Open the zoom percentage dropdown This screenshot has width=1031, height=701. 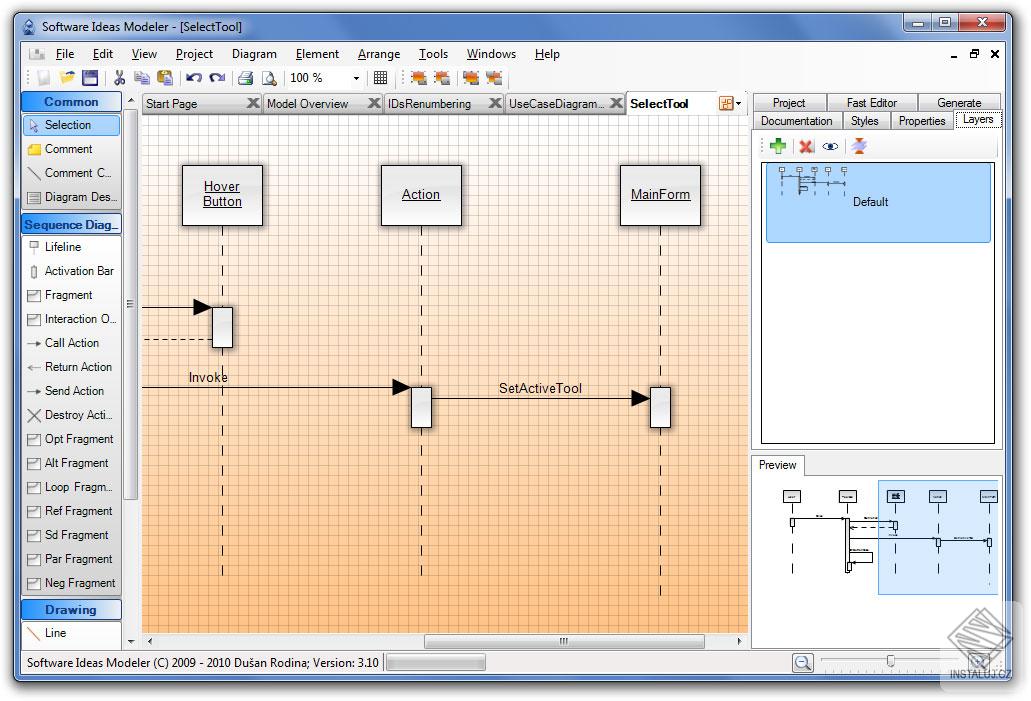(x=355, y=77)
